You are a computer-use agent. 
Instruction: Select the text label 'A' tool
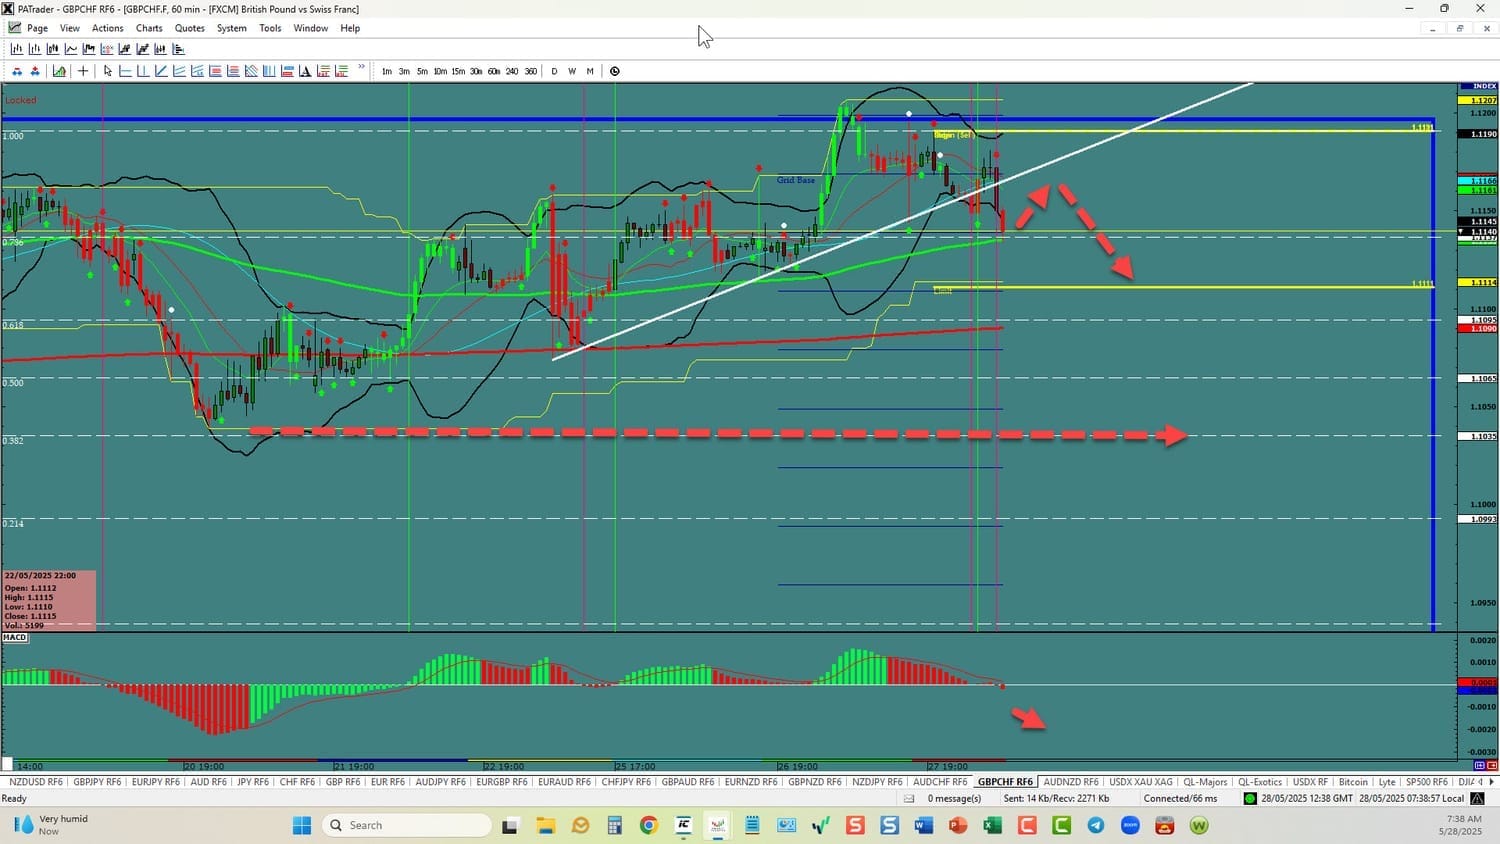[305, 71]
